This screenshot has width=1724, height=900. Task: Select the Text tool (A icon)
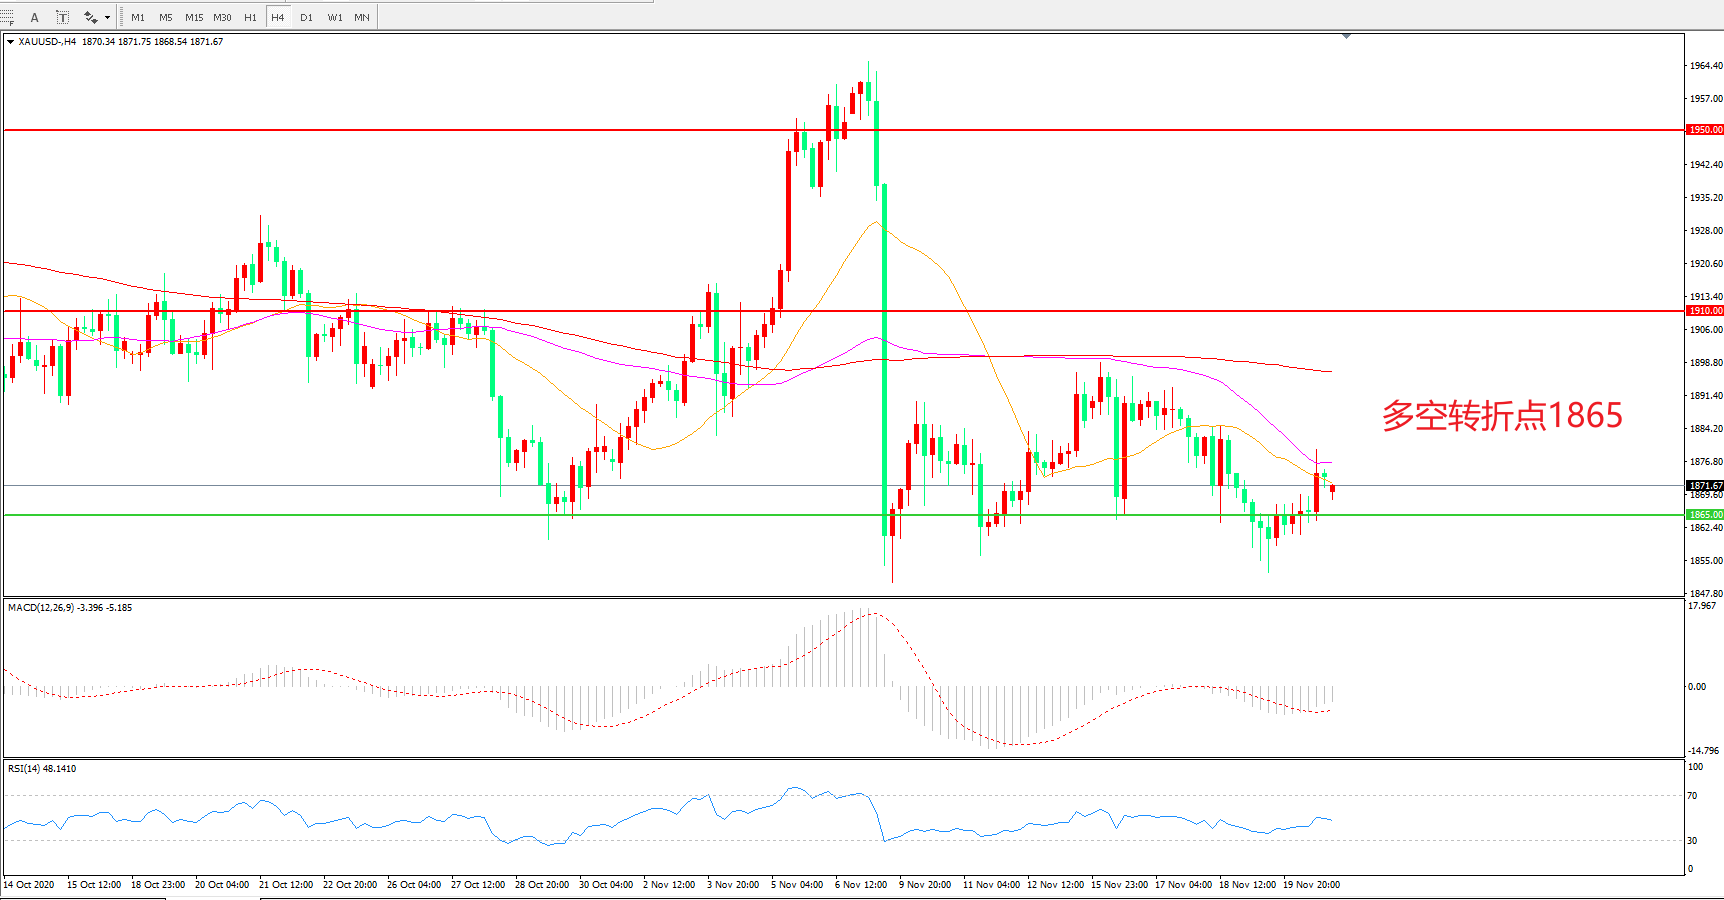coord(35,17)
